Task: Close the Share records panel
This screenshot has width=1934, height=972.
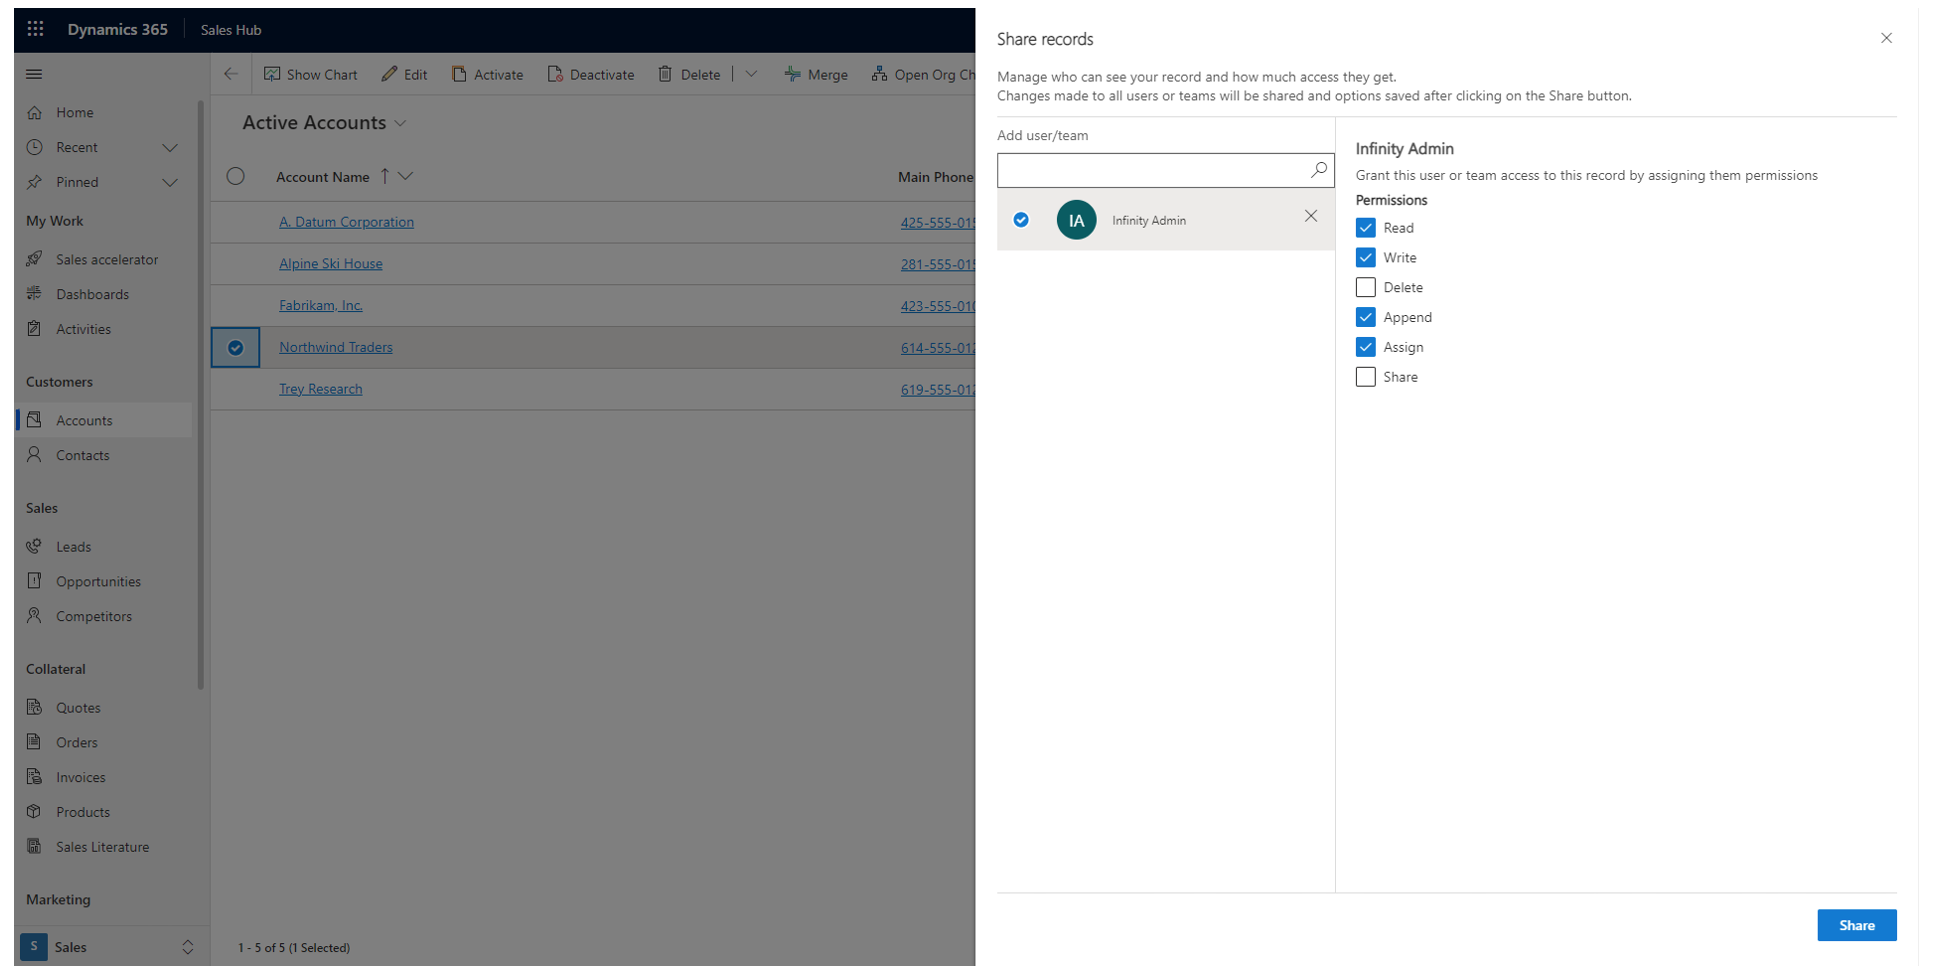Action: click(1886, 38)
